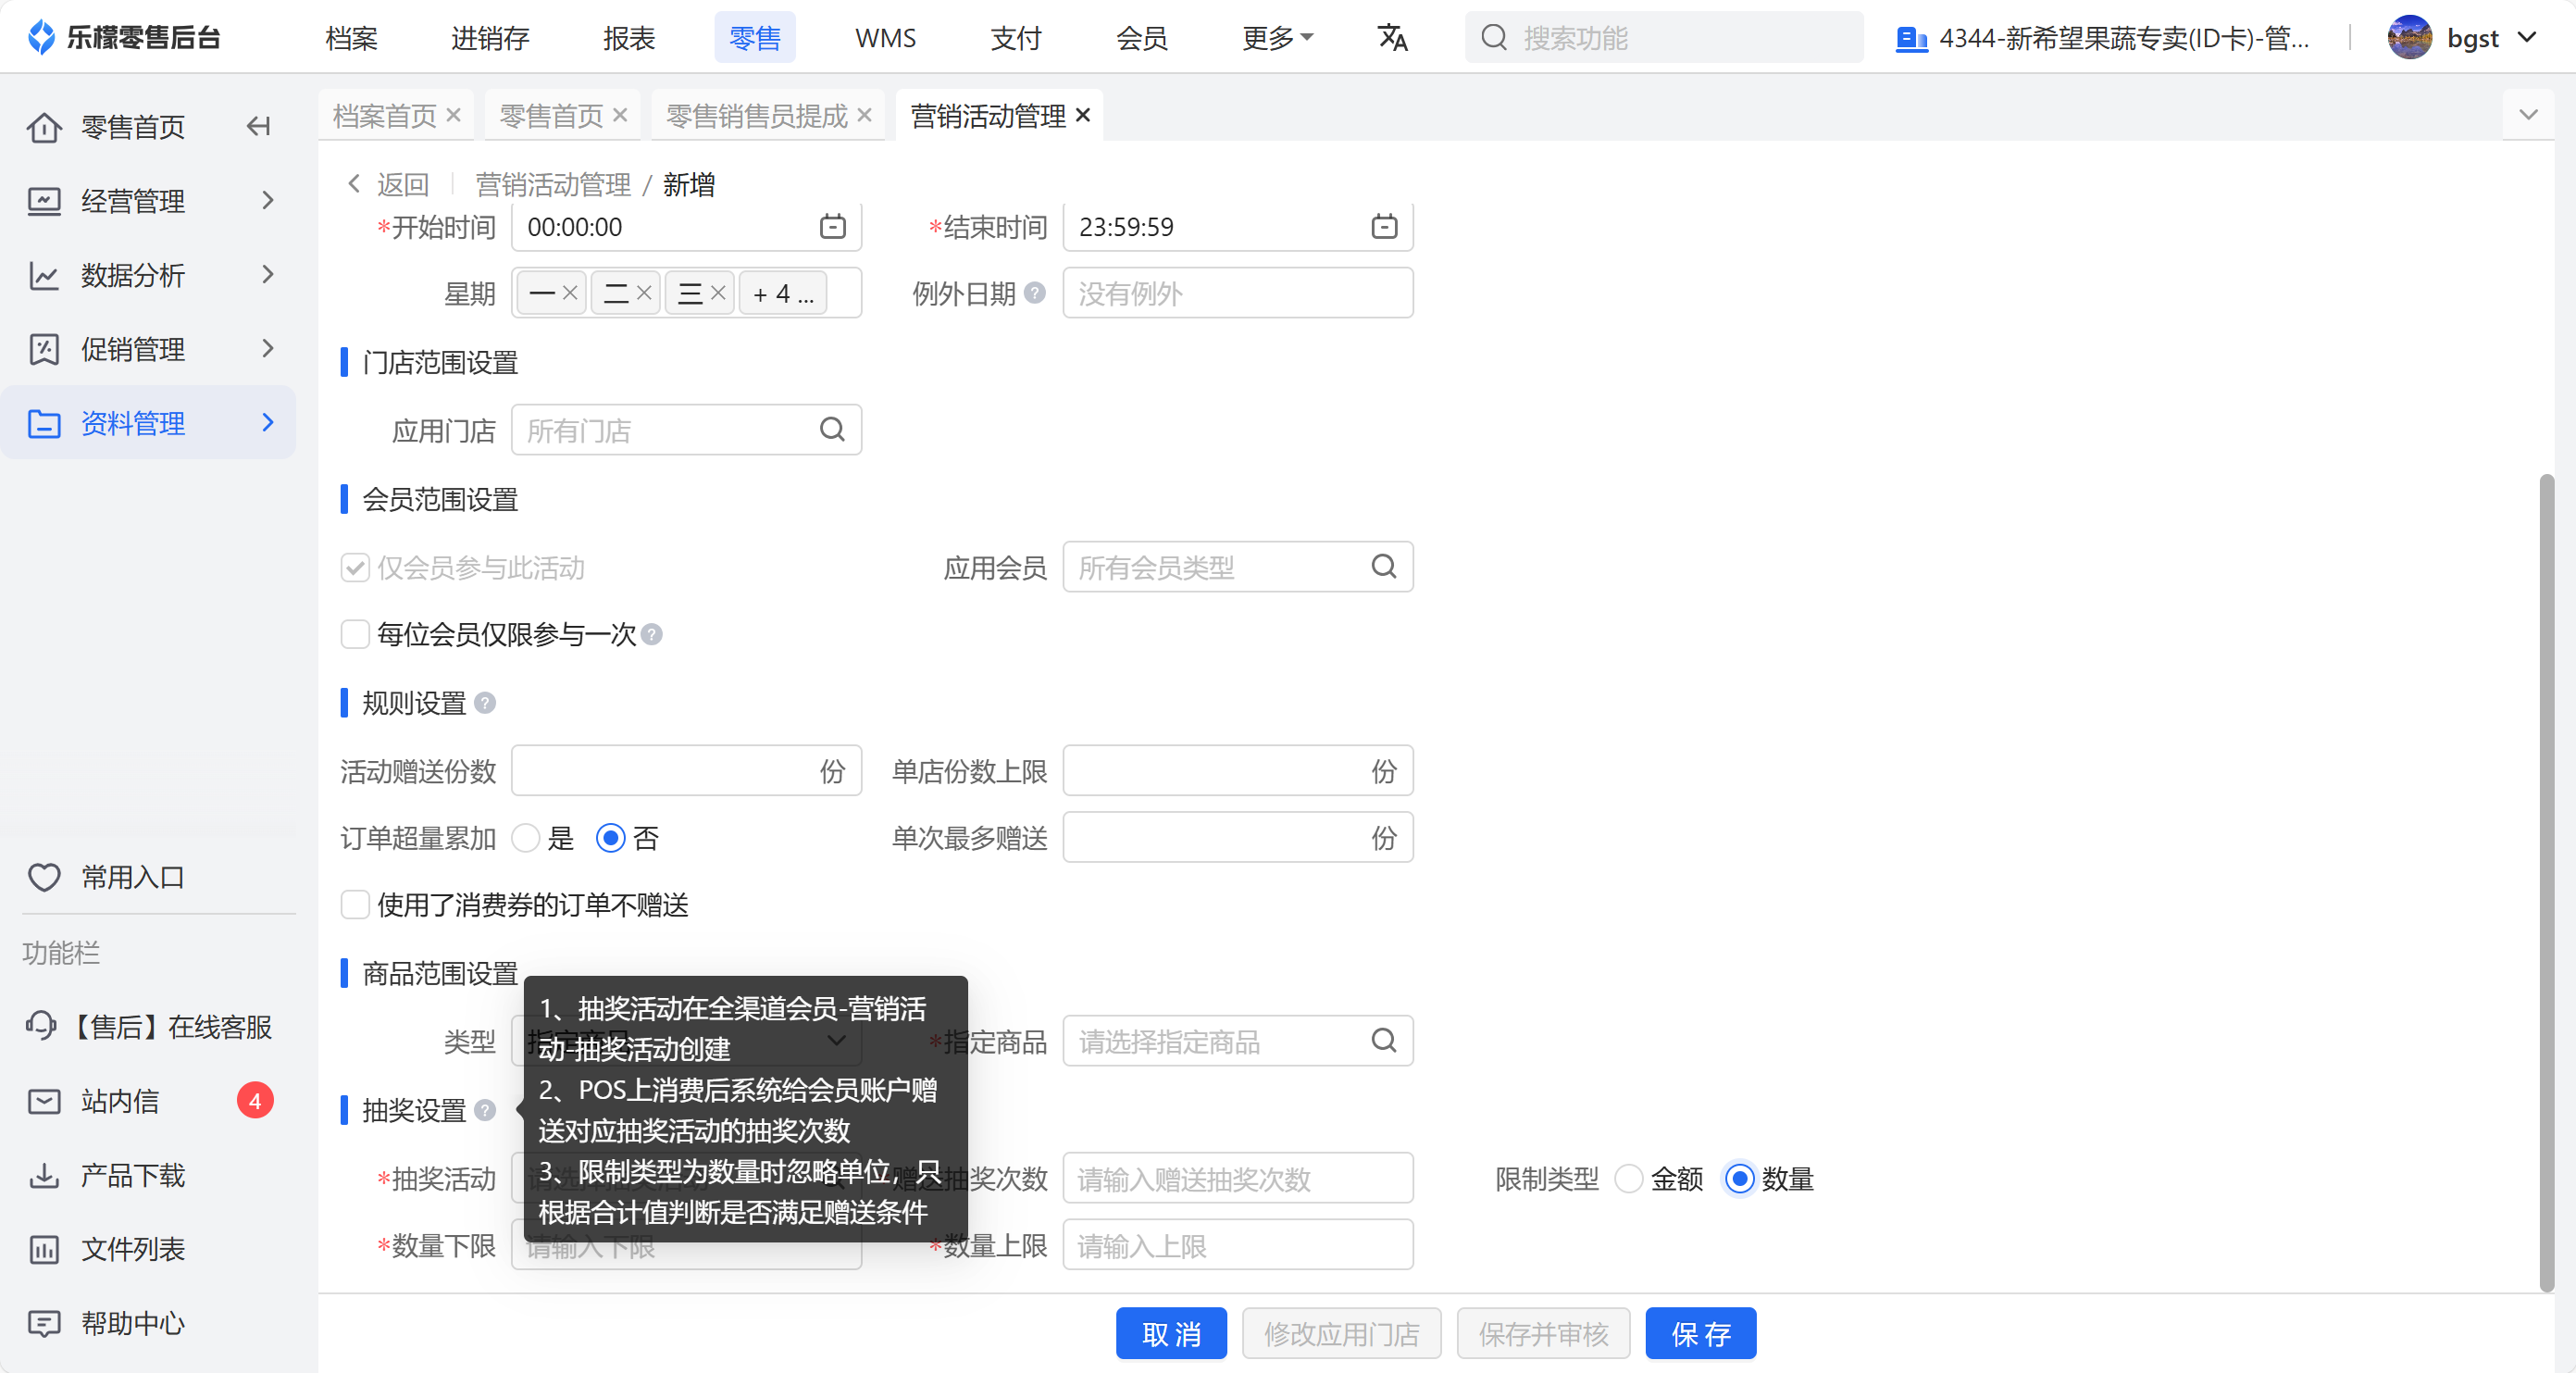Click the help icon beside 例外日期
This screenshot has height=1373, width=2576.
pos(1035,293)
